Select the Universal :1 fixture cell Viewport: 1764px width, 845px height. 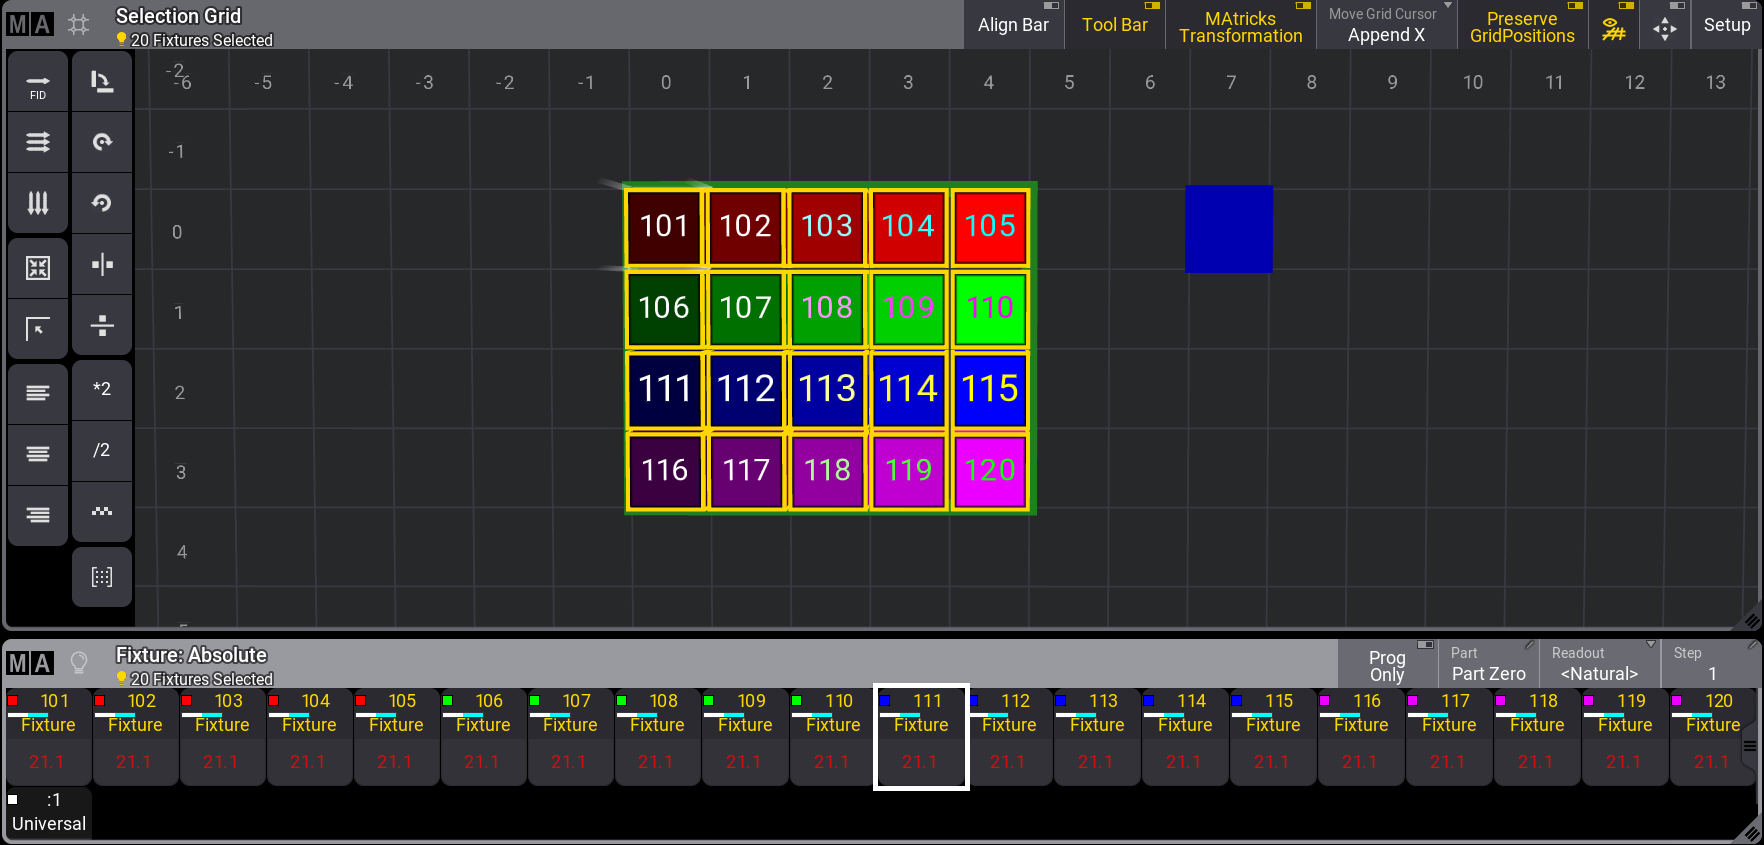point(48,812)
